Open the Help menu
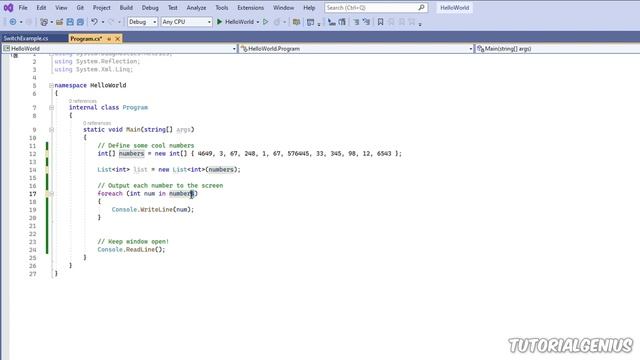The height and width of the screenshot is (360, 640). coord(309,7)
